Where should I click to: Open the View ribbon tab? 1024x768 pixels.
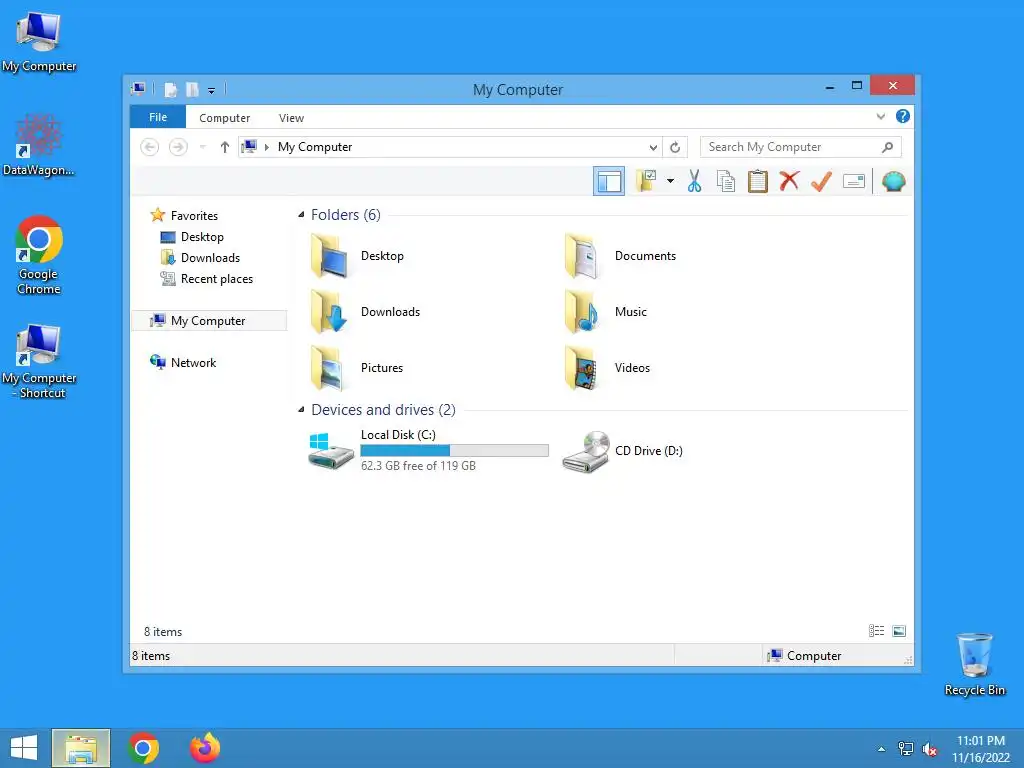point(291,118)
